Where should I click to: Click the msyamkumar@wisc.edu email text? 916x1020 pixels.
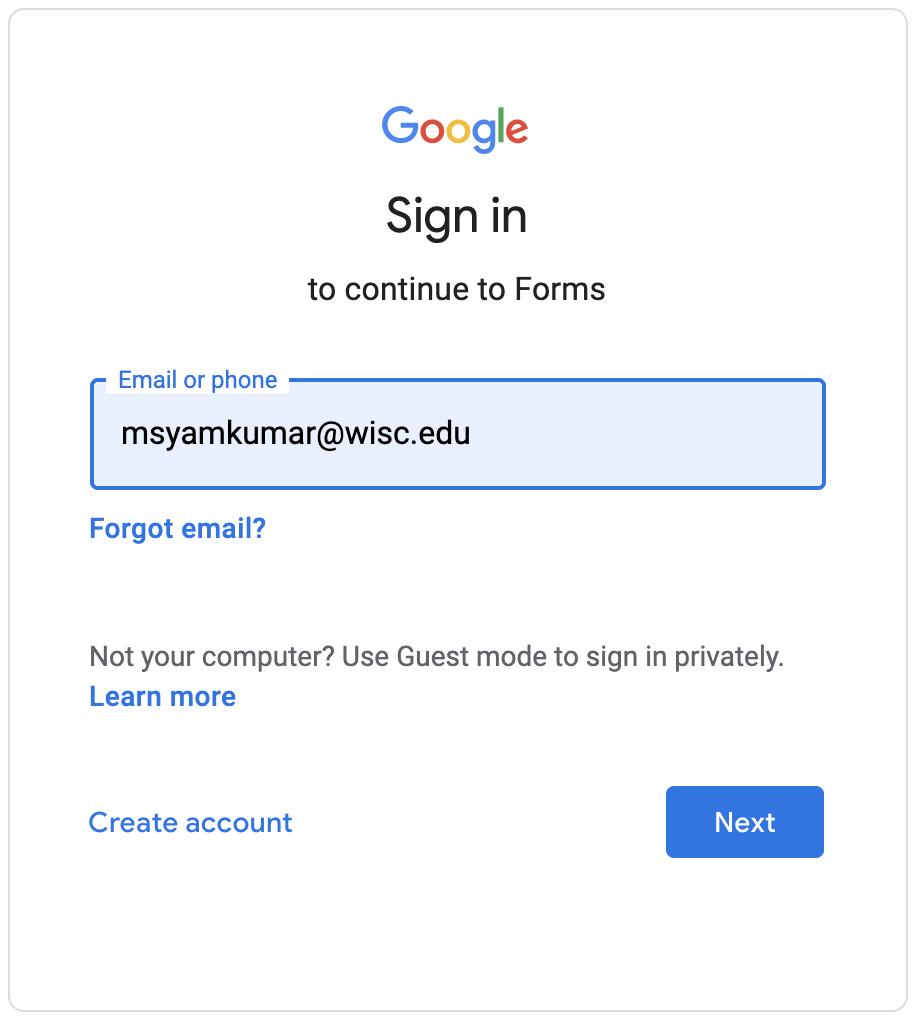click(x=295, y=434)
